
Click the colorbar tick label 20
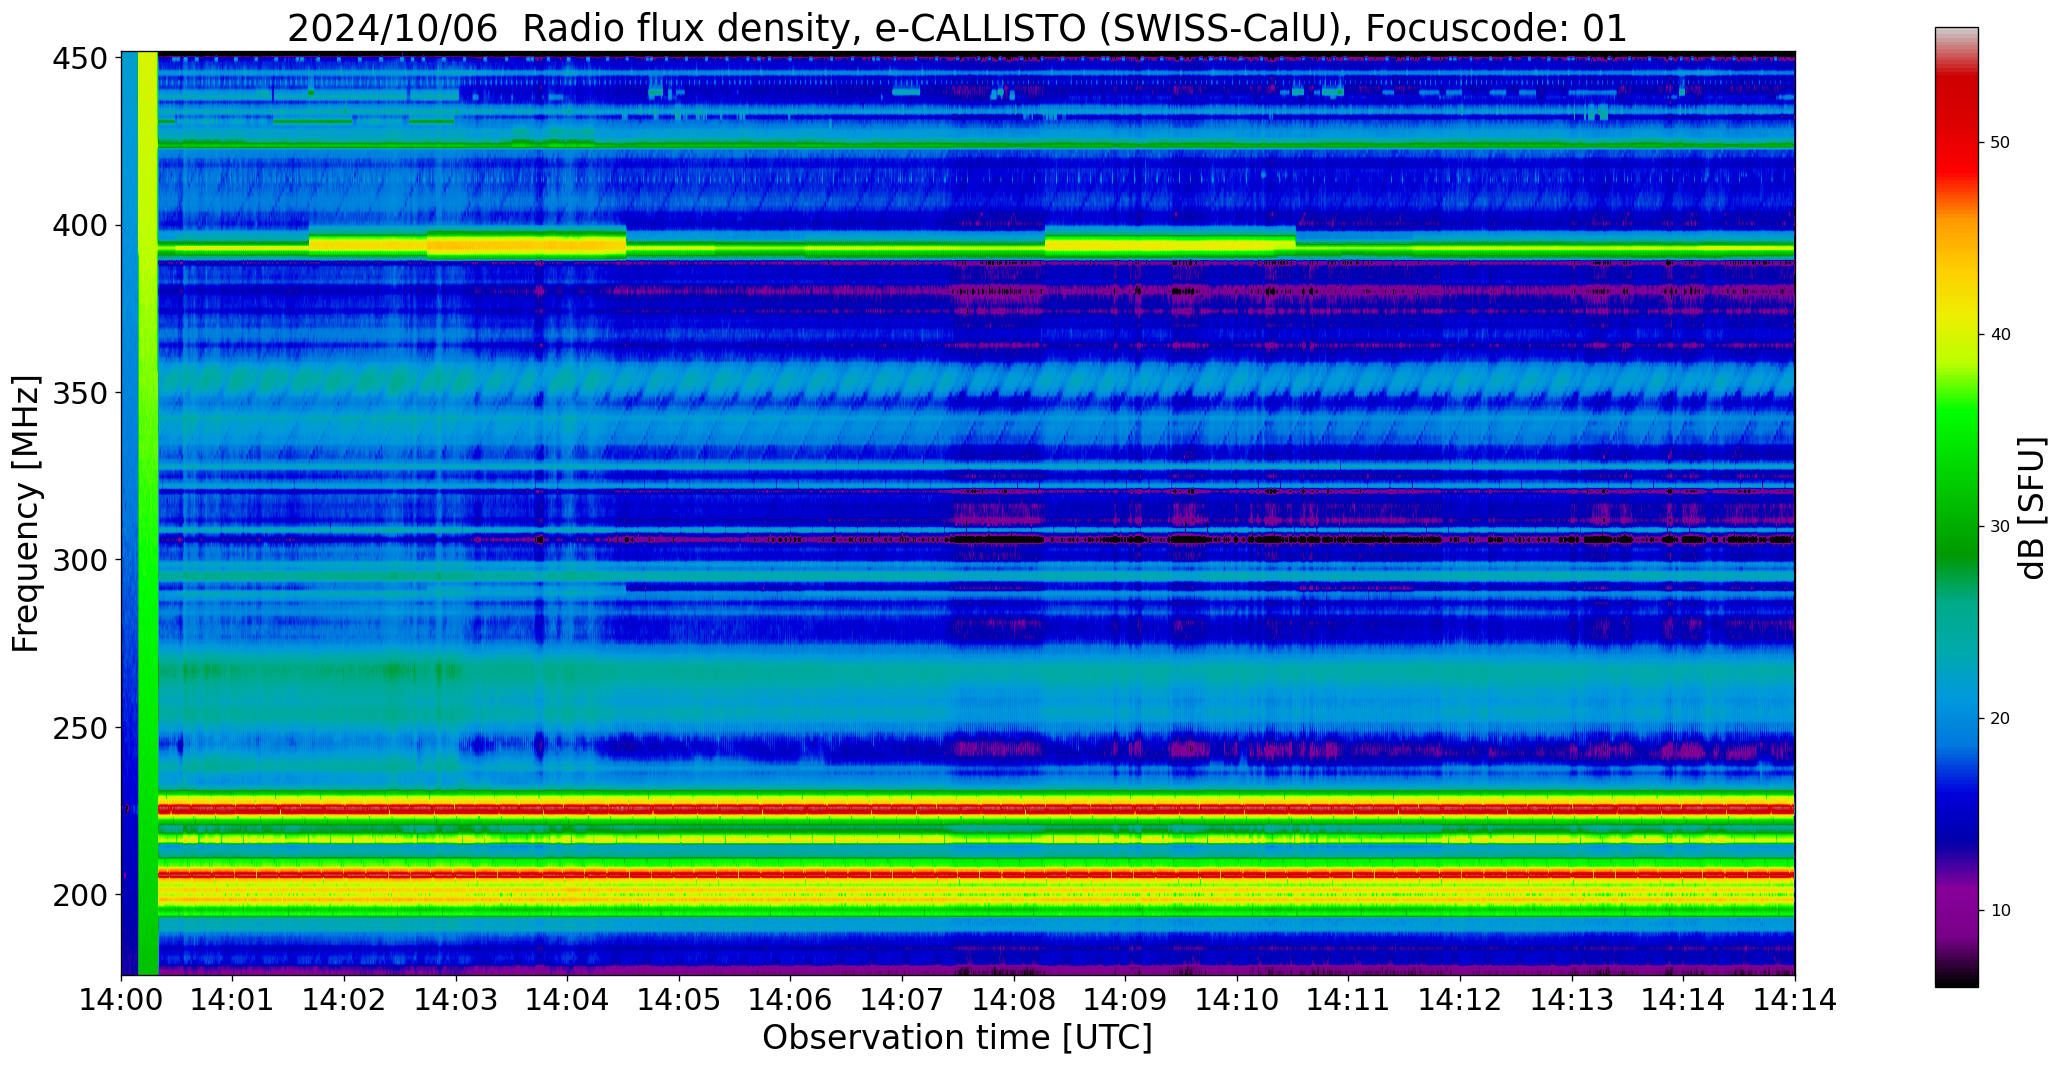(2000, 719)
